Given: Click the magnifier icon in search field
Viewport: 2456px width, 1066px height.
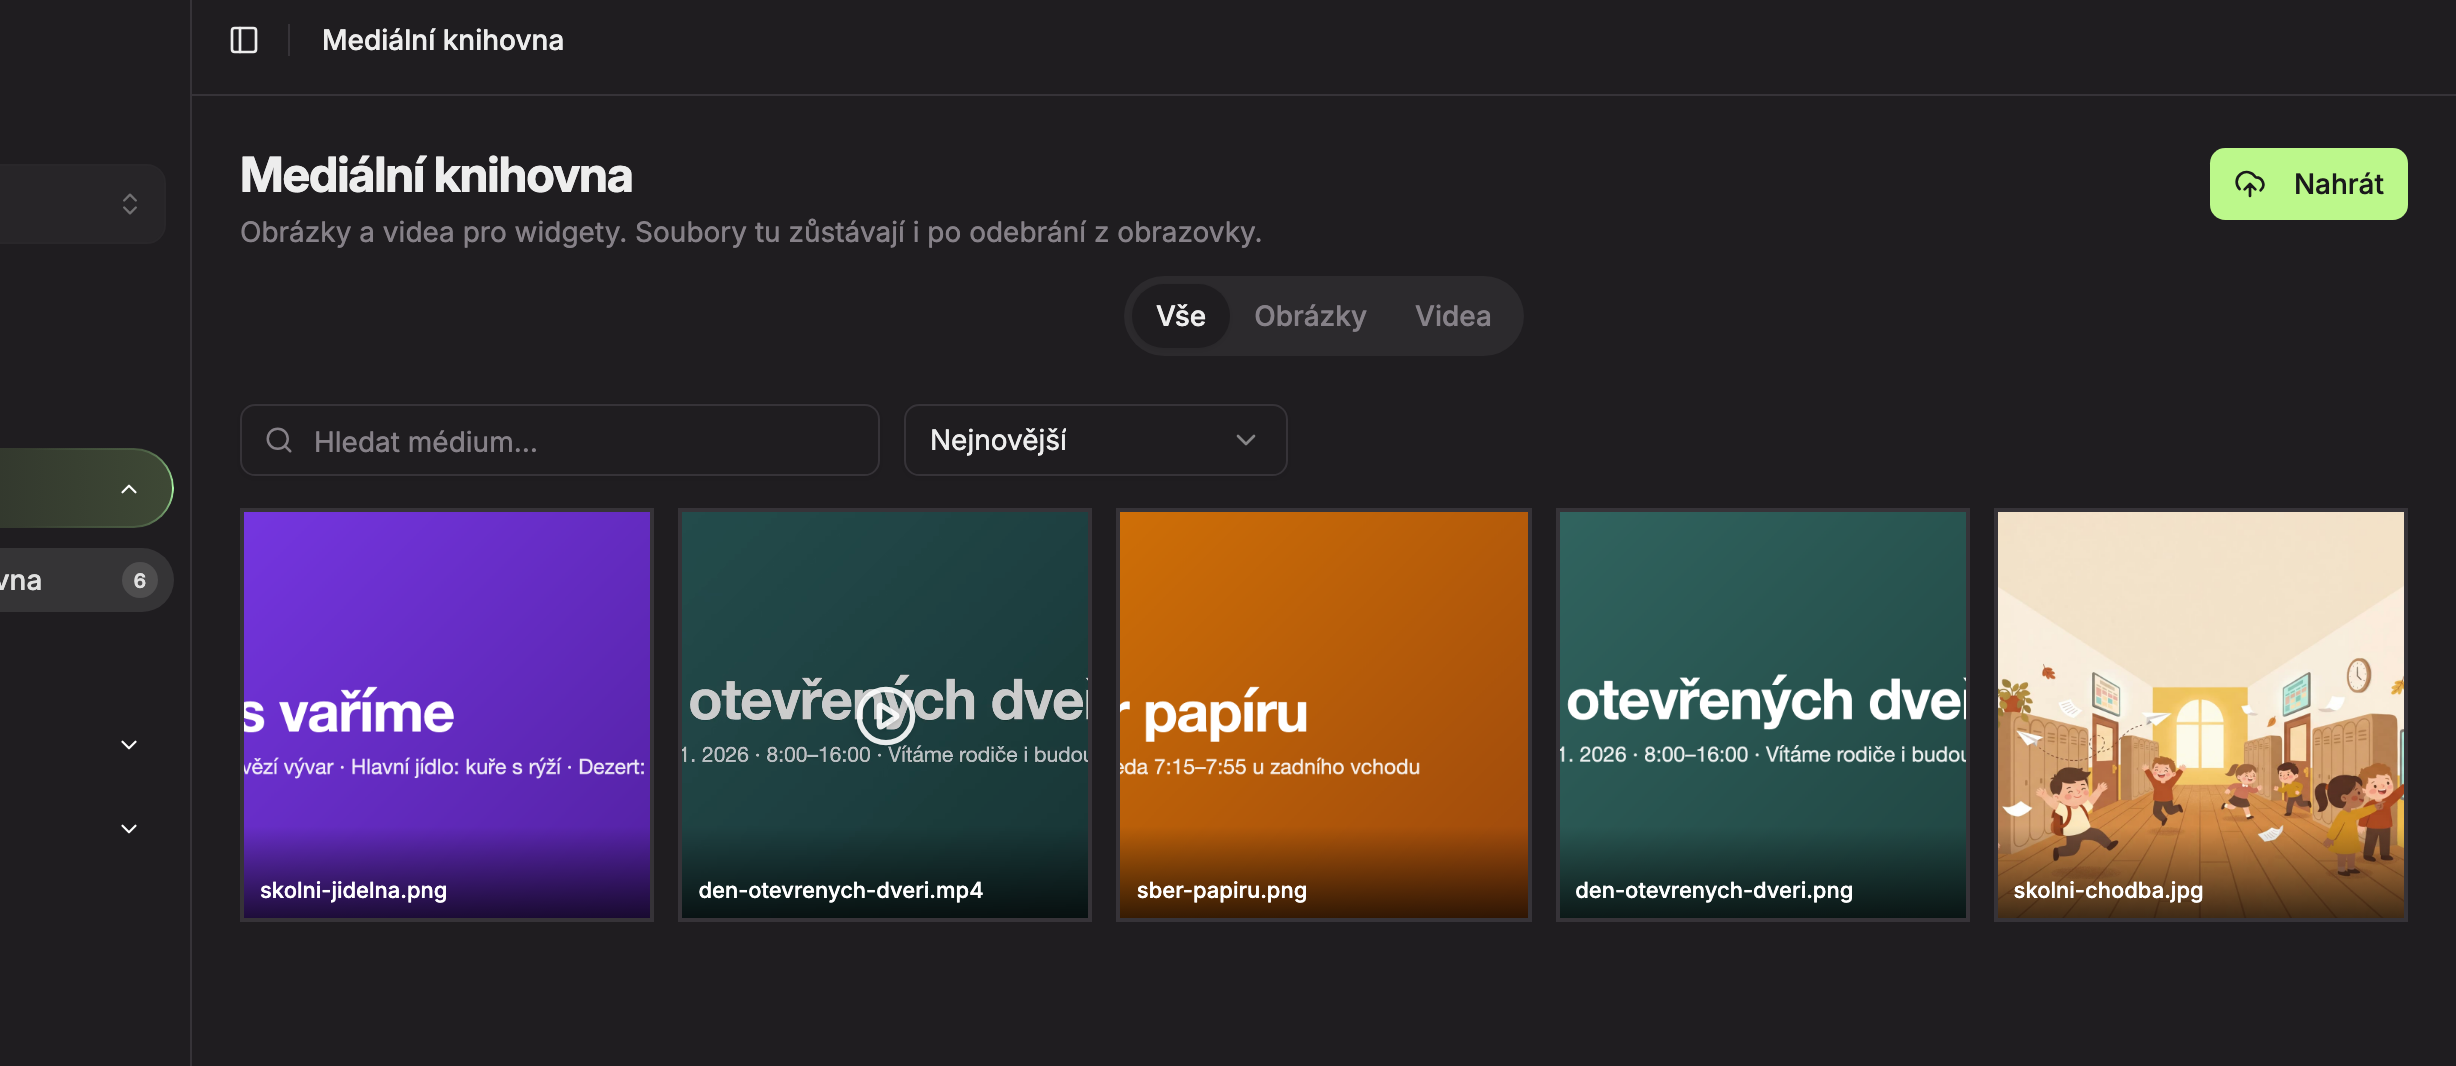Looking at the screenshot, I should 279,440.
